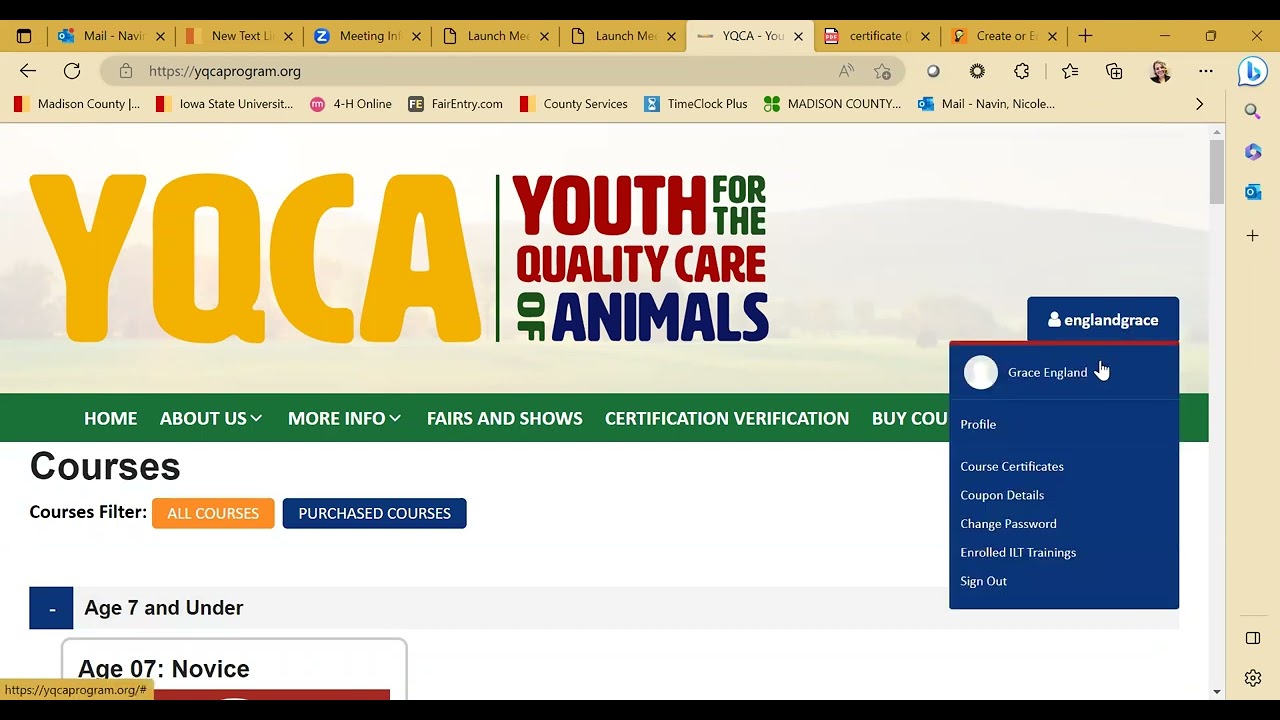1280x720 pixels.
Task: Open FairEntry.com bookmark
Action: 456,104
